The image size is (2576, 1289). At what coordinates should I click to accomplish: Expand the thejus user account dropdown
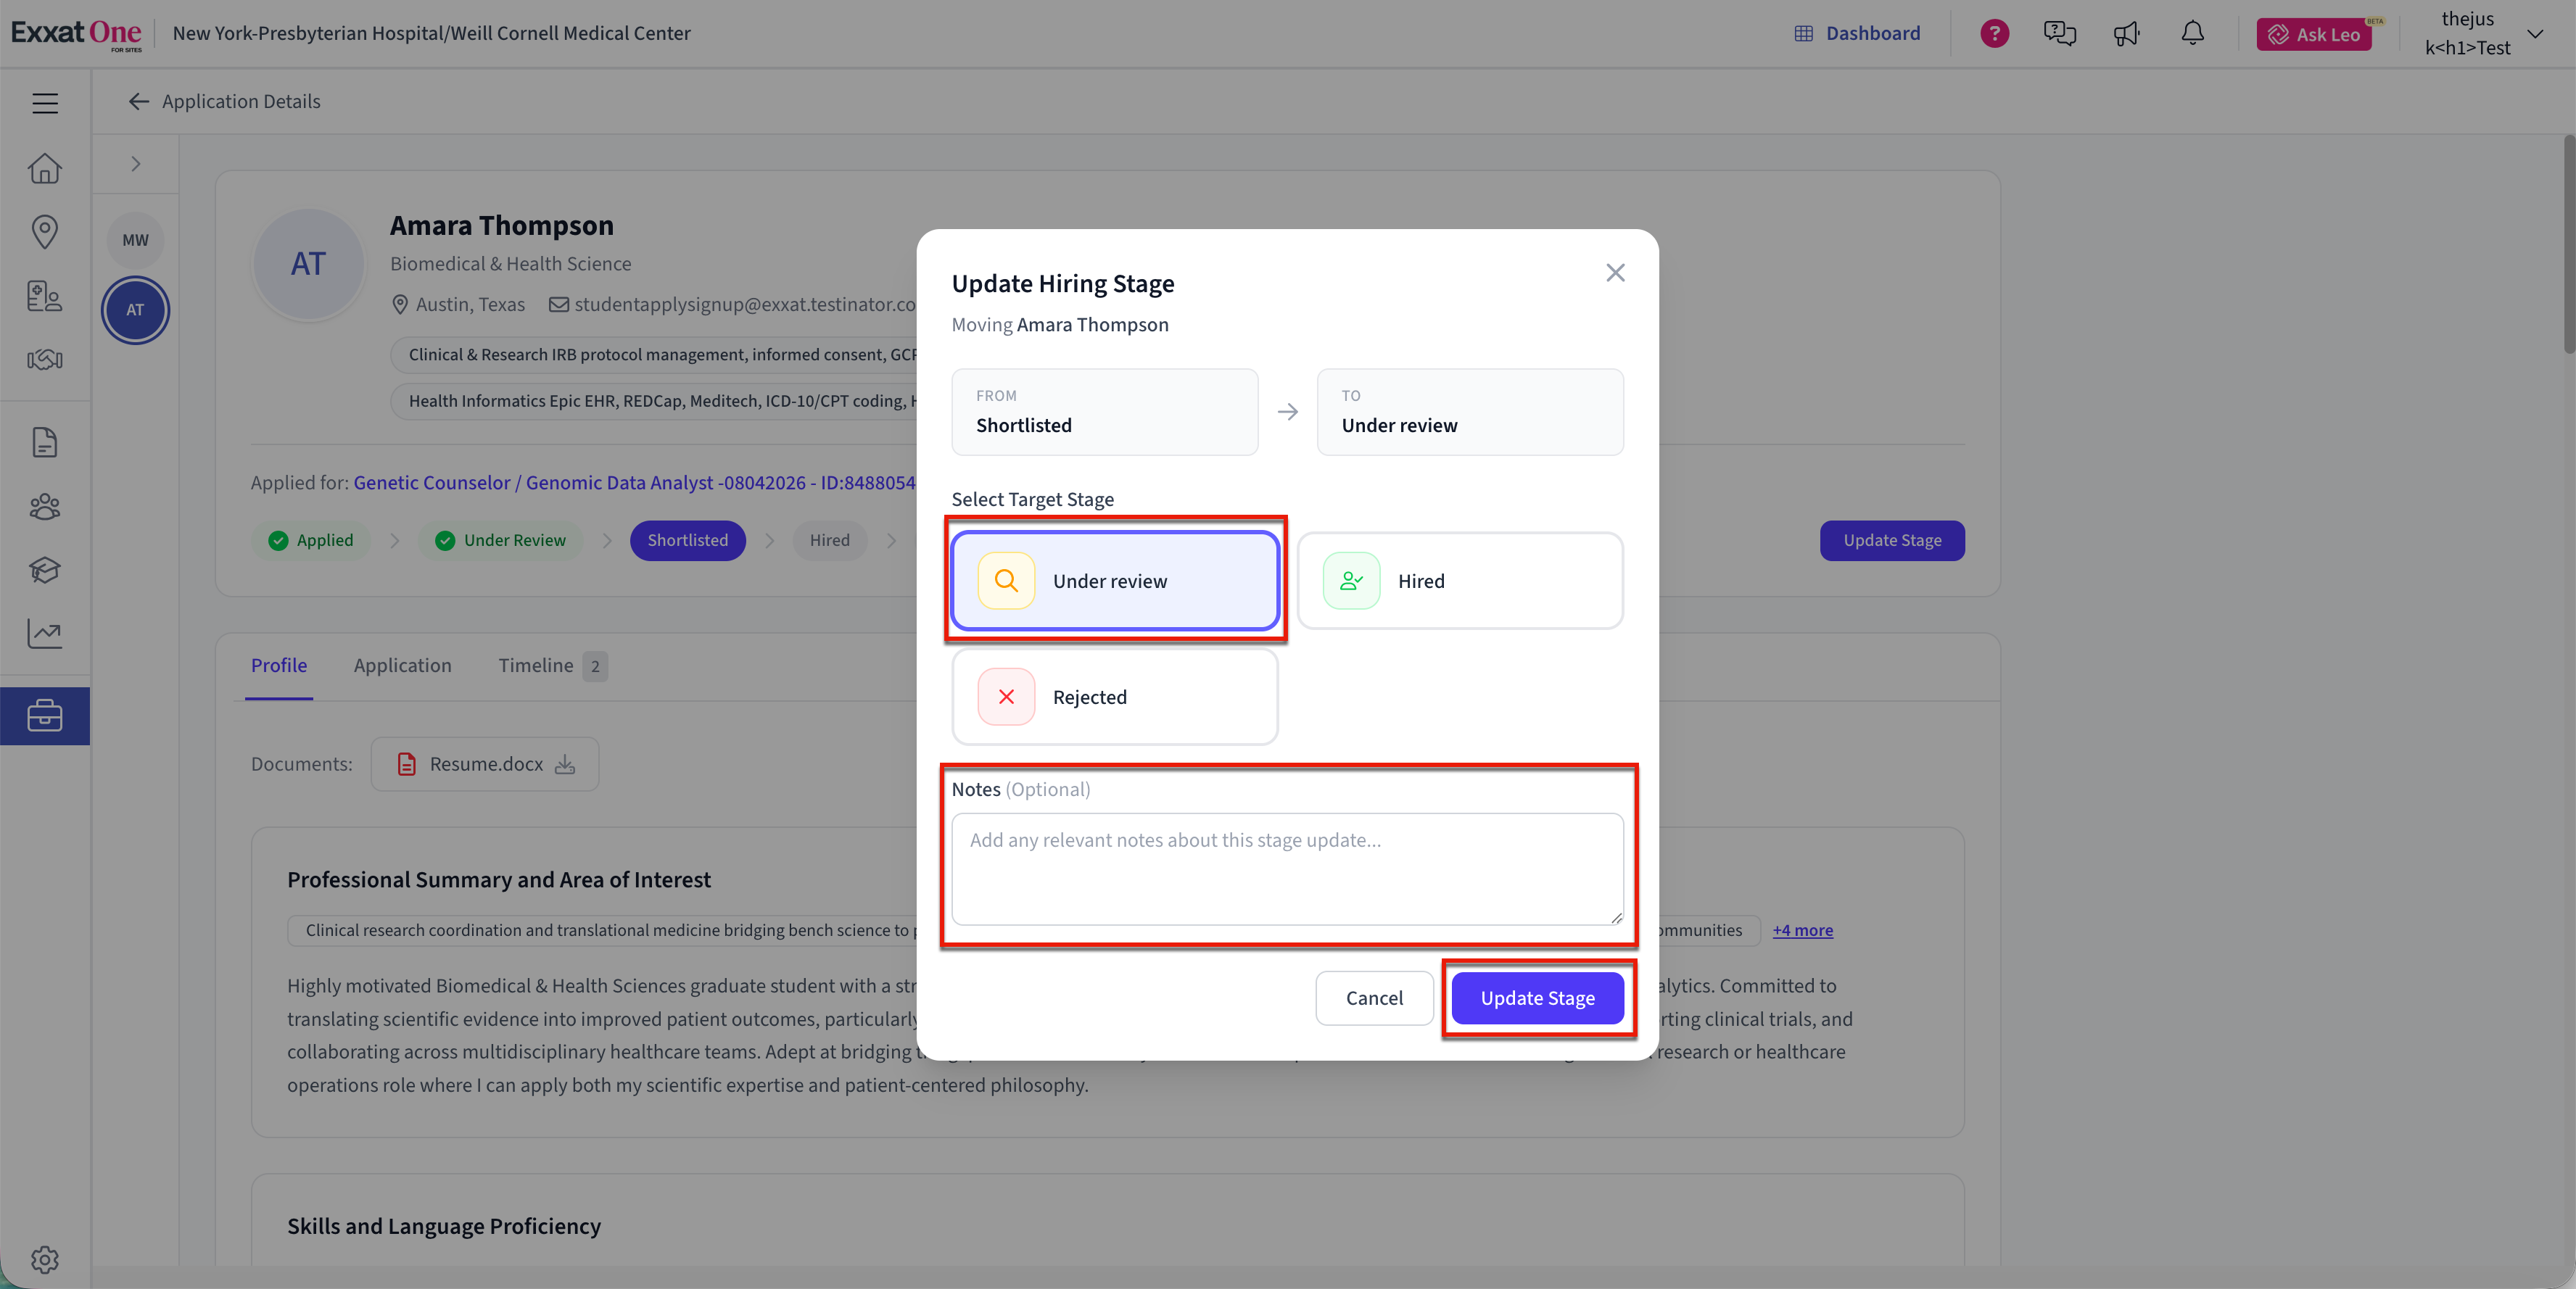(x=2535, y=34)
